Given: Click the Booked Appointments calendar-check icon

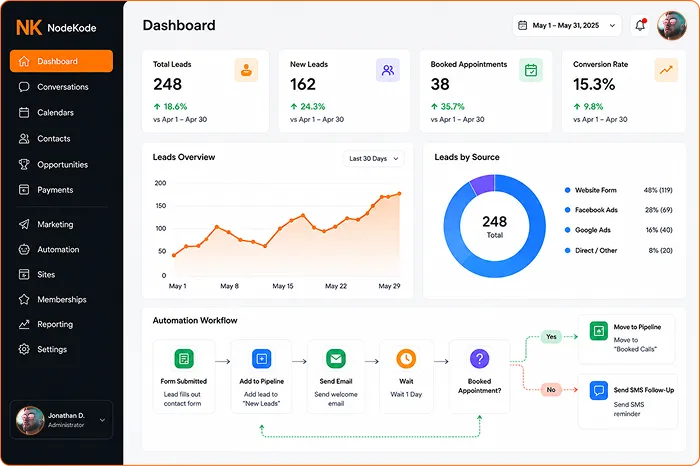Looking at the screenshot, I should pyautogui.click(x=531, y=70).
